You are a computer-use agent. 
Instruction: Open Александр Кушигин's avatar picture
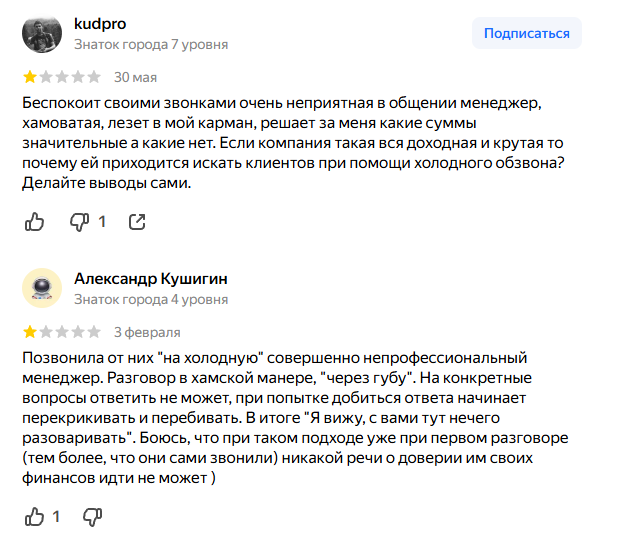[x=42, y=288]
